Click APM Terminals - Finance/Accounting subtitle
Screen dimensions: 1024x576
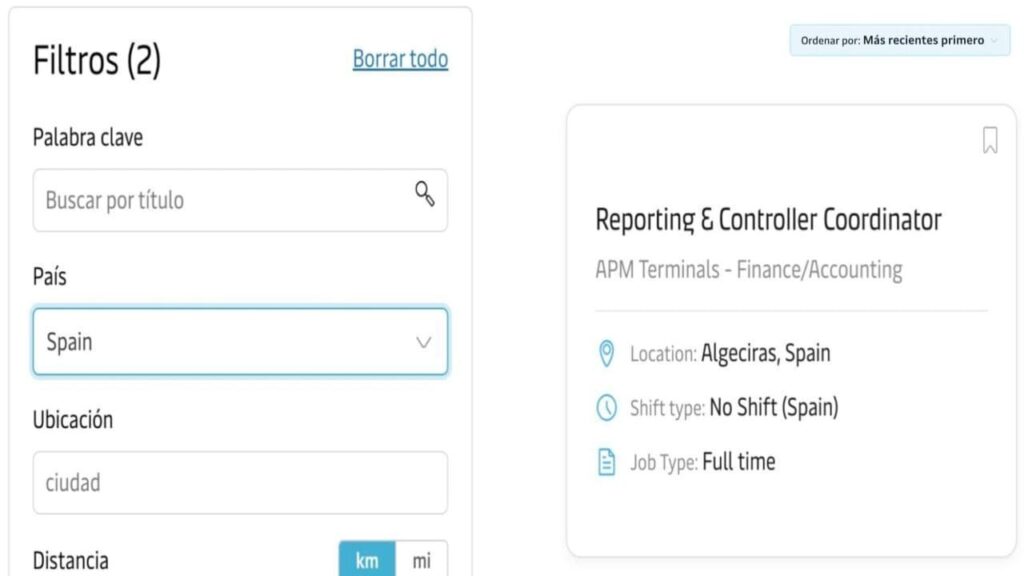click(x=748, y=270)
